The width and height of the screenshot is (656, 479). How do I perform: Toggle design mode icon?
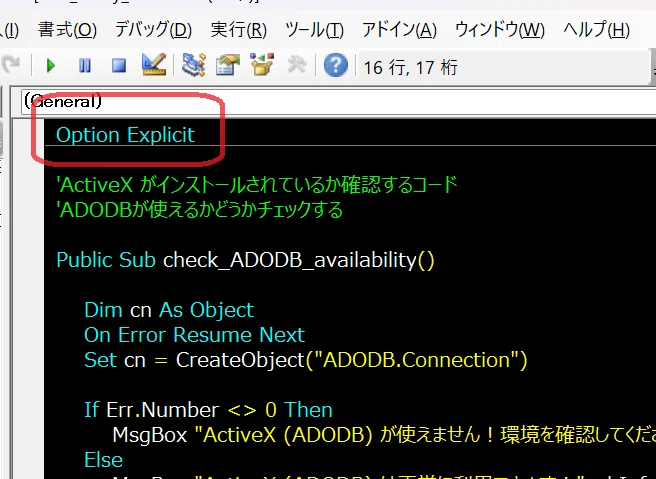(154, 65)
